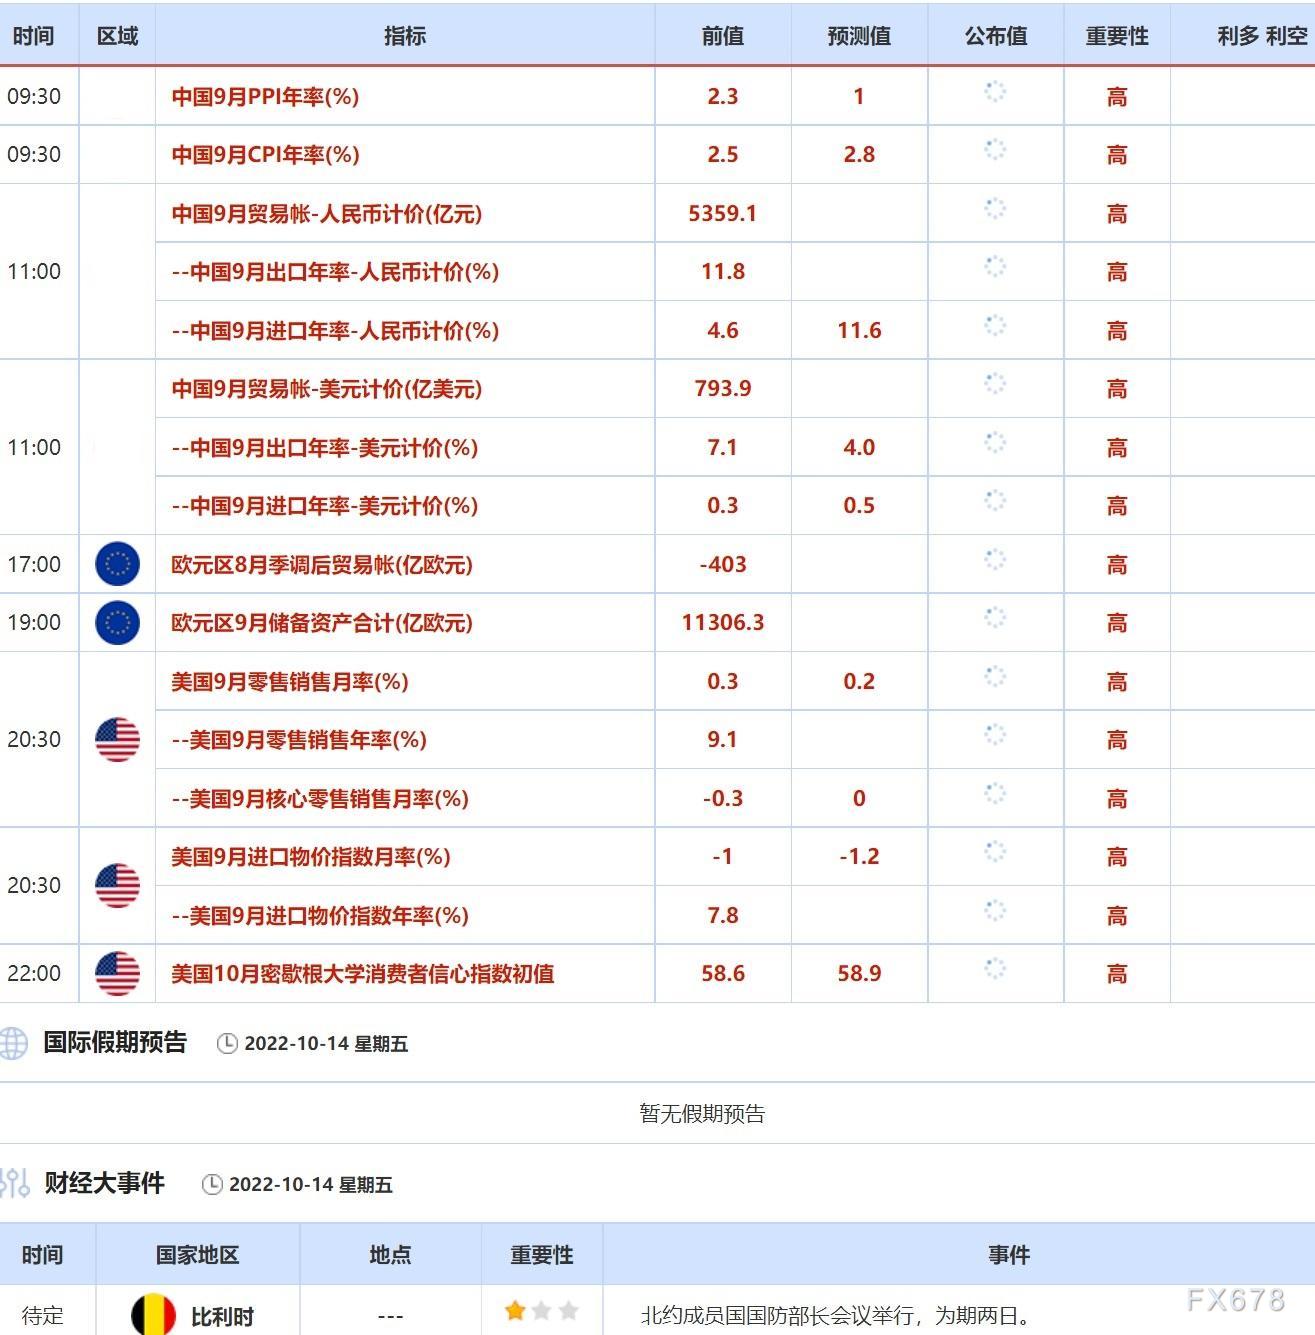Open the 中国9月PPI年率(%) indicator link
The width and height of the screenshot is (1315, 1335).
click(265, 97)
